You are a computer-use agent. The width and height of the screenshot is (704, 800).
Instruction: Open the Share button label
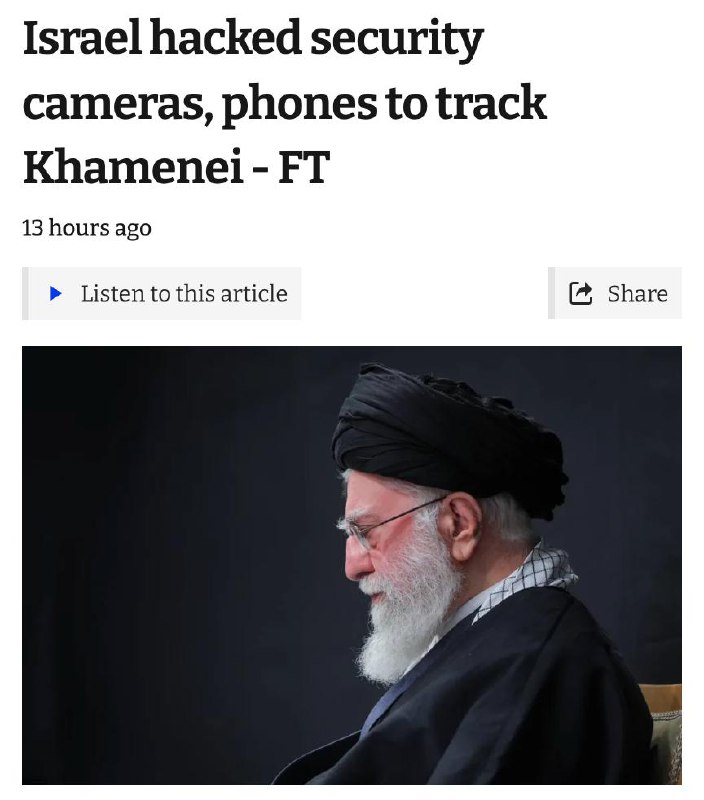pos(637,294)
